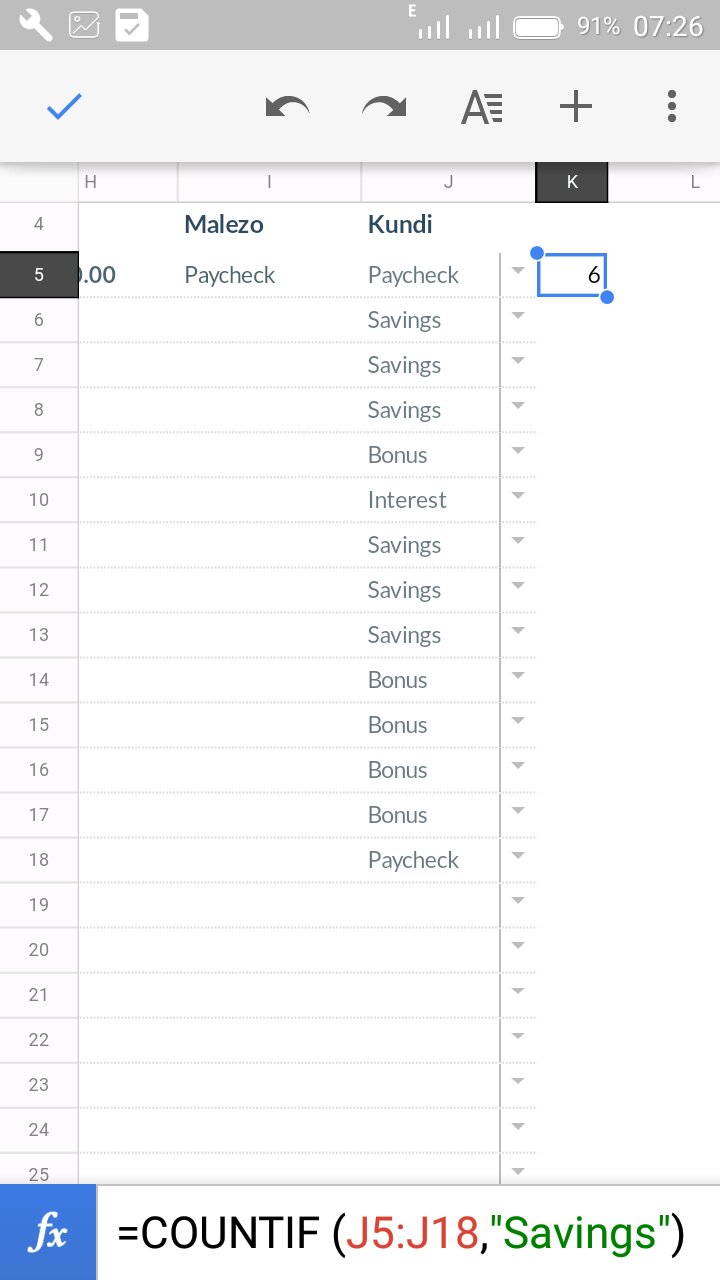Select the row 5 header

coord(39,275)
